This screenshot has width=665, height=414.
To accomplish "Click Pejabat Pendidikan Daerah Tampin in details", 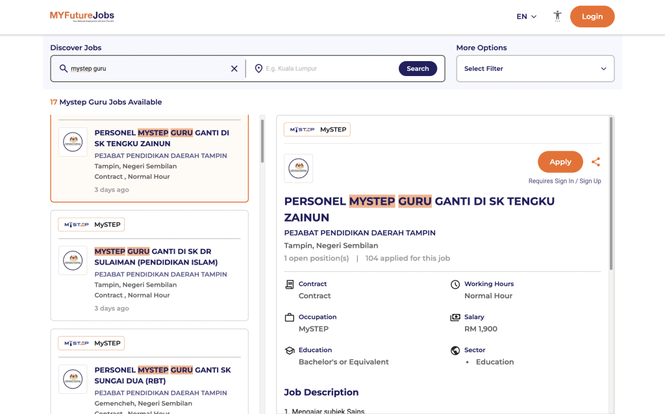I will (360, 233).
